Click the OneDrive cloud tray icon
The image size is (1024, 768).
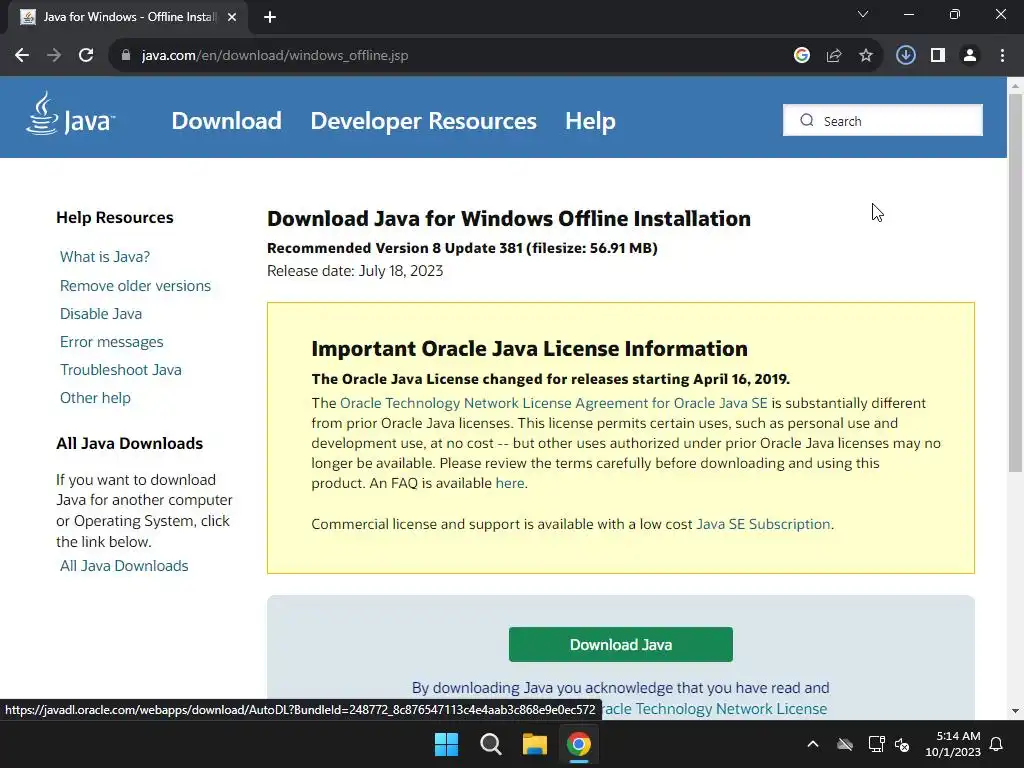click(x=845, y=744)
